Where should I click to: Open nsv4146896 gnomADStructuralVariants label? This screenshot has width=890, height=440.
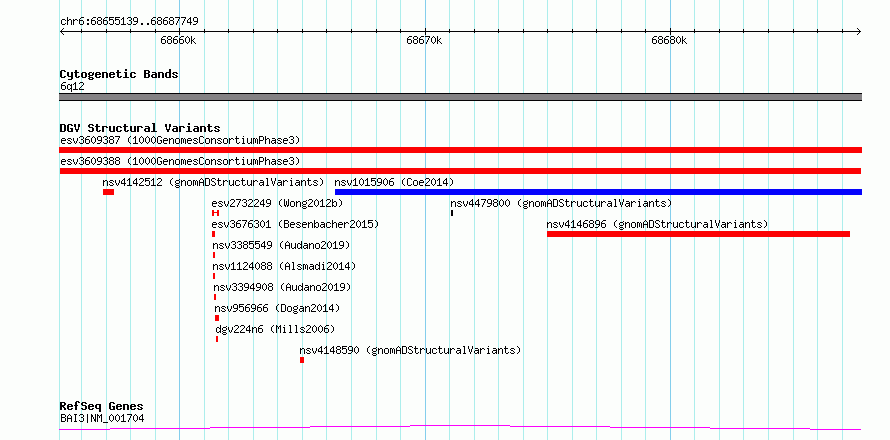tap(657, 224)
